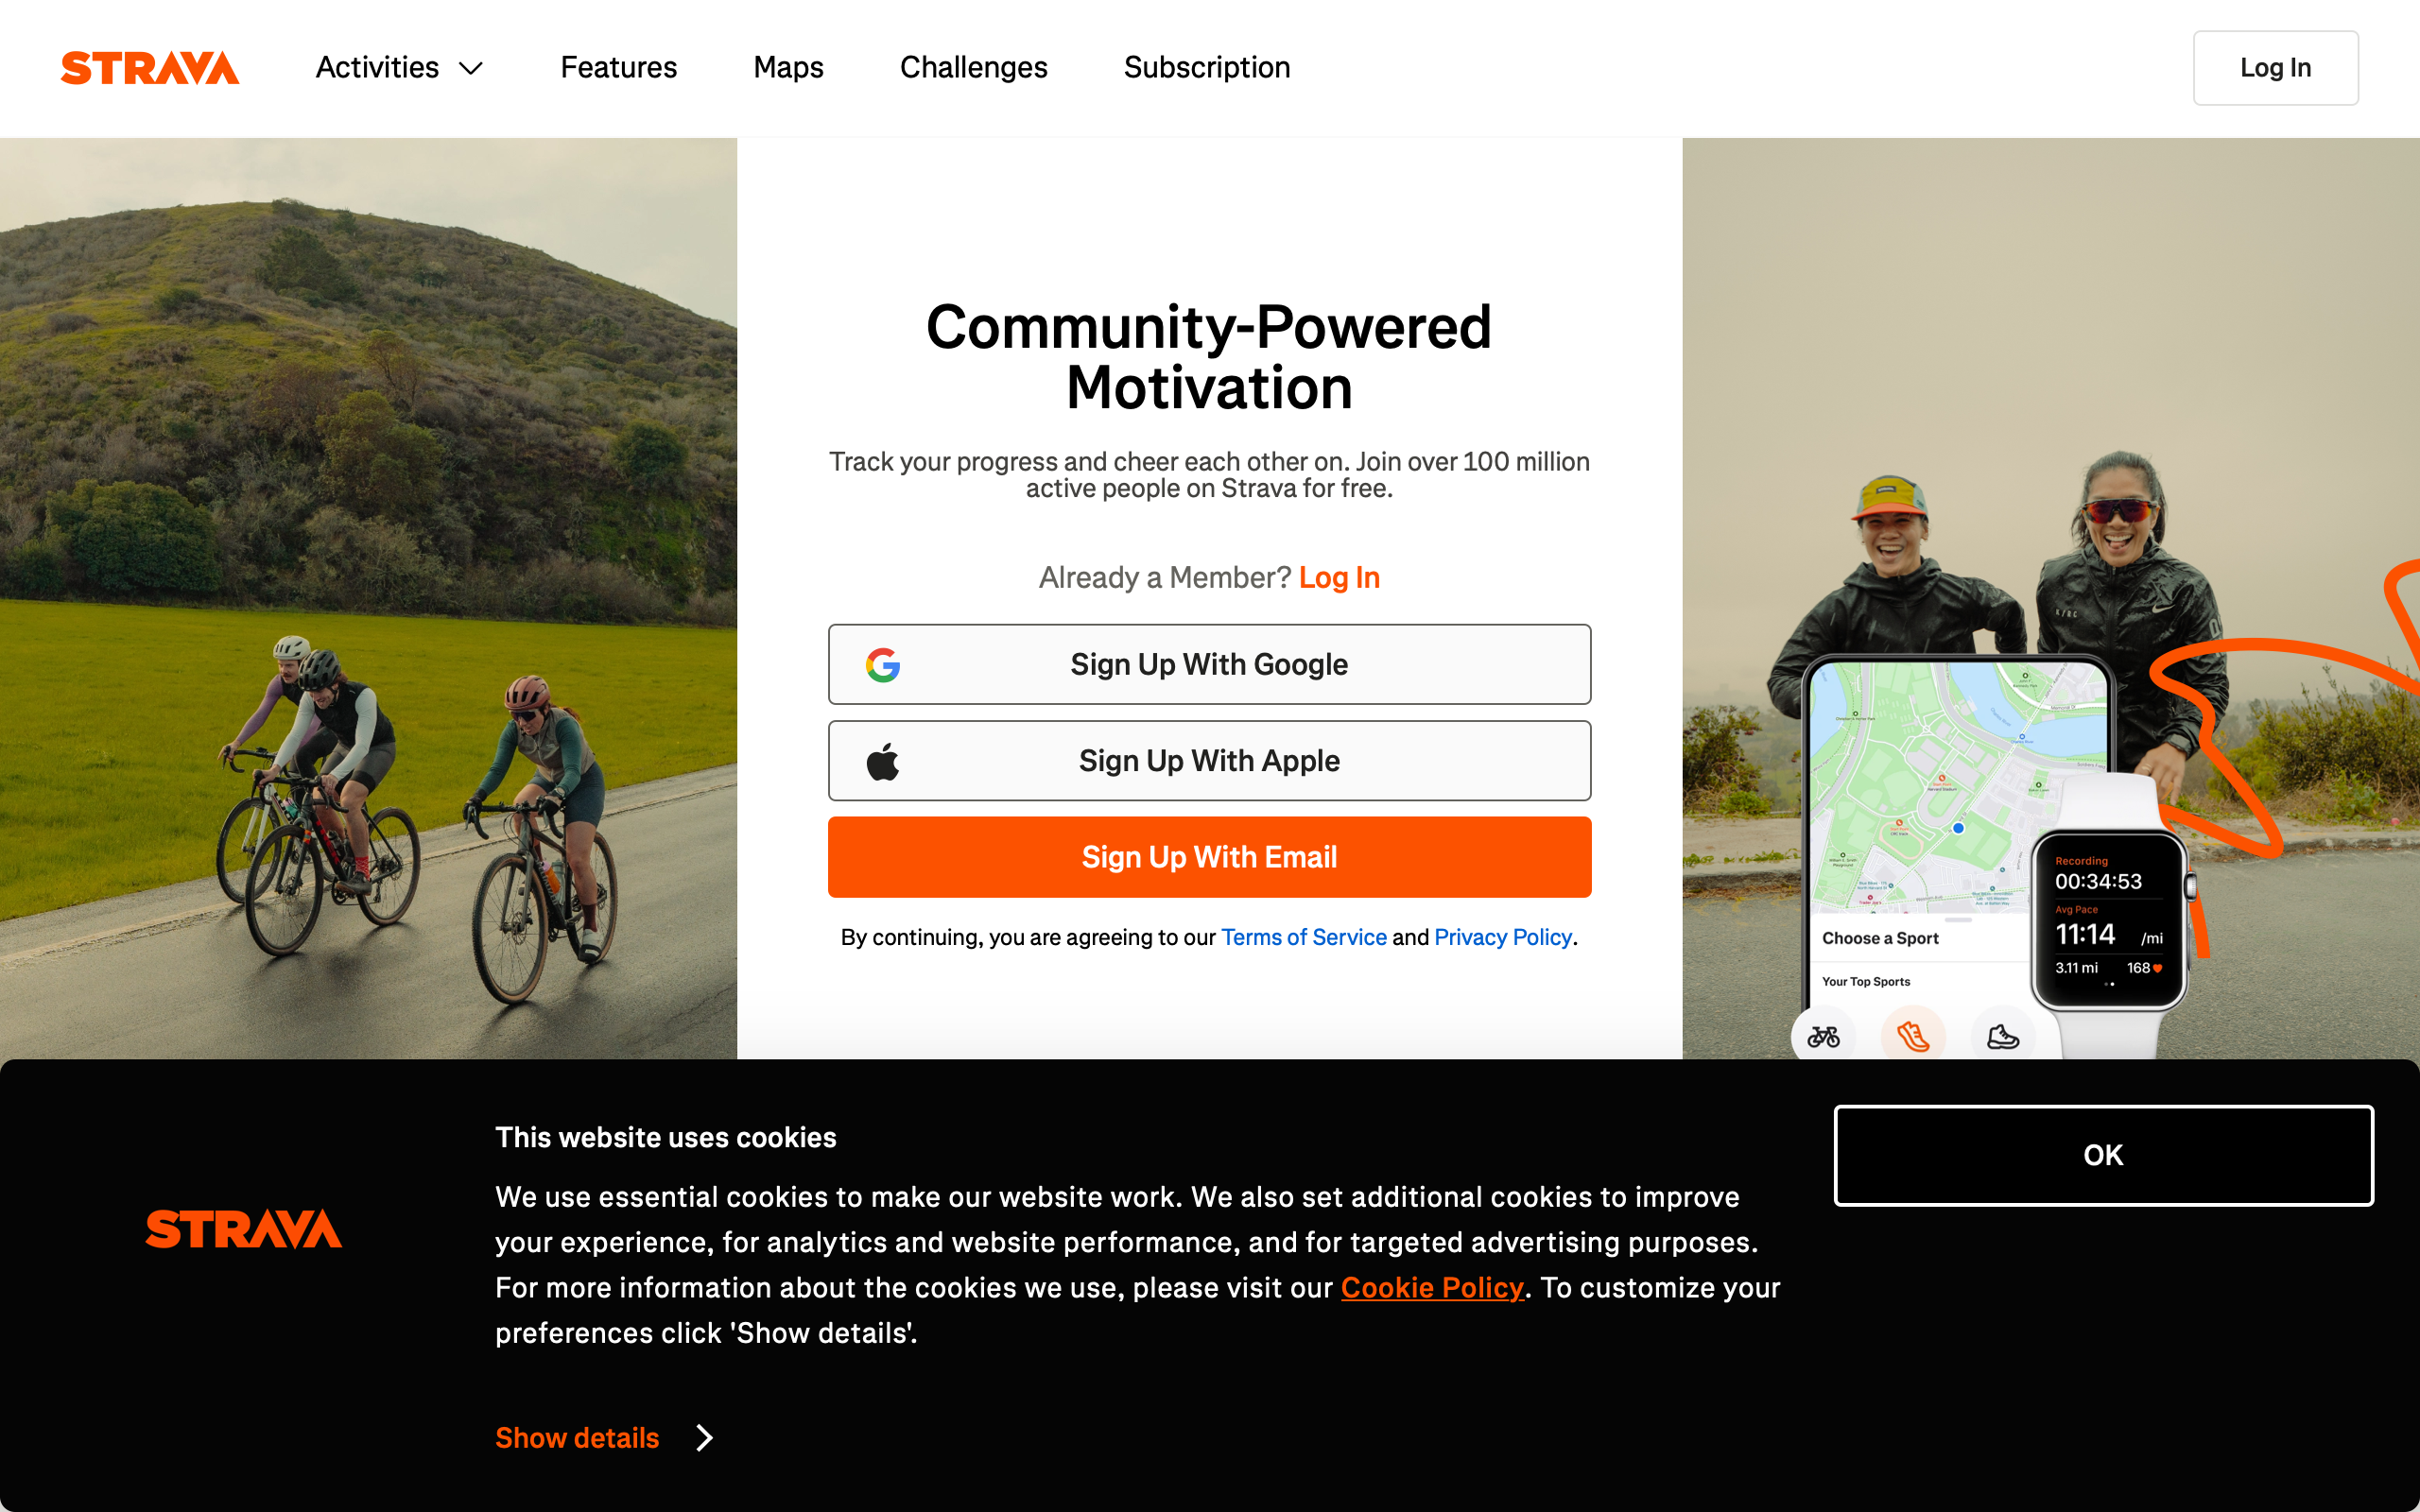This screenshot has height=1512, width=2420.
Task: Select the Maps navigation item
Action: [788, 67]
